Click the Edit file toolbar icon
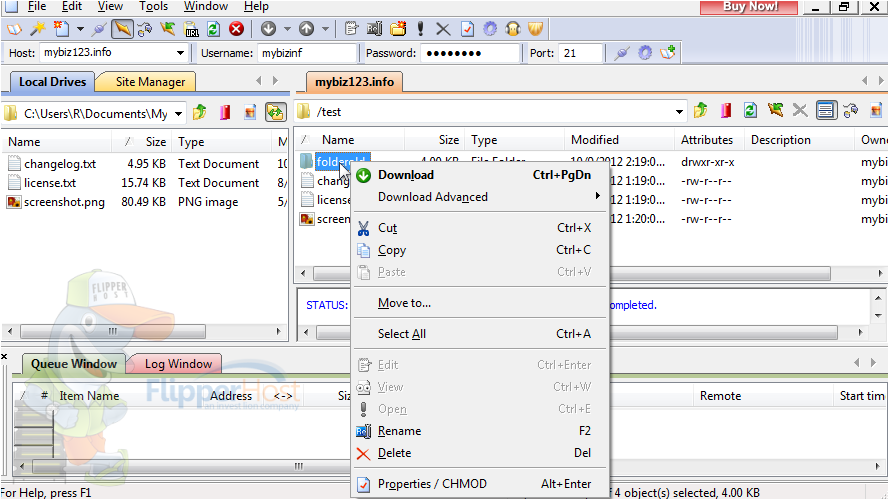This screenshot has width=889, height=500. [352, 28]
